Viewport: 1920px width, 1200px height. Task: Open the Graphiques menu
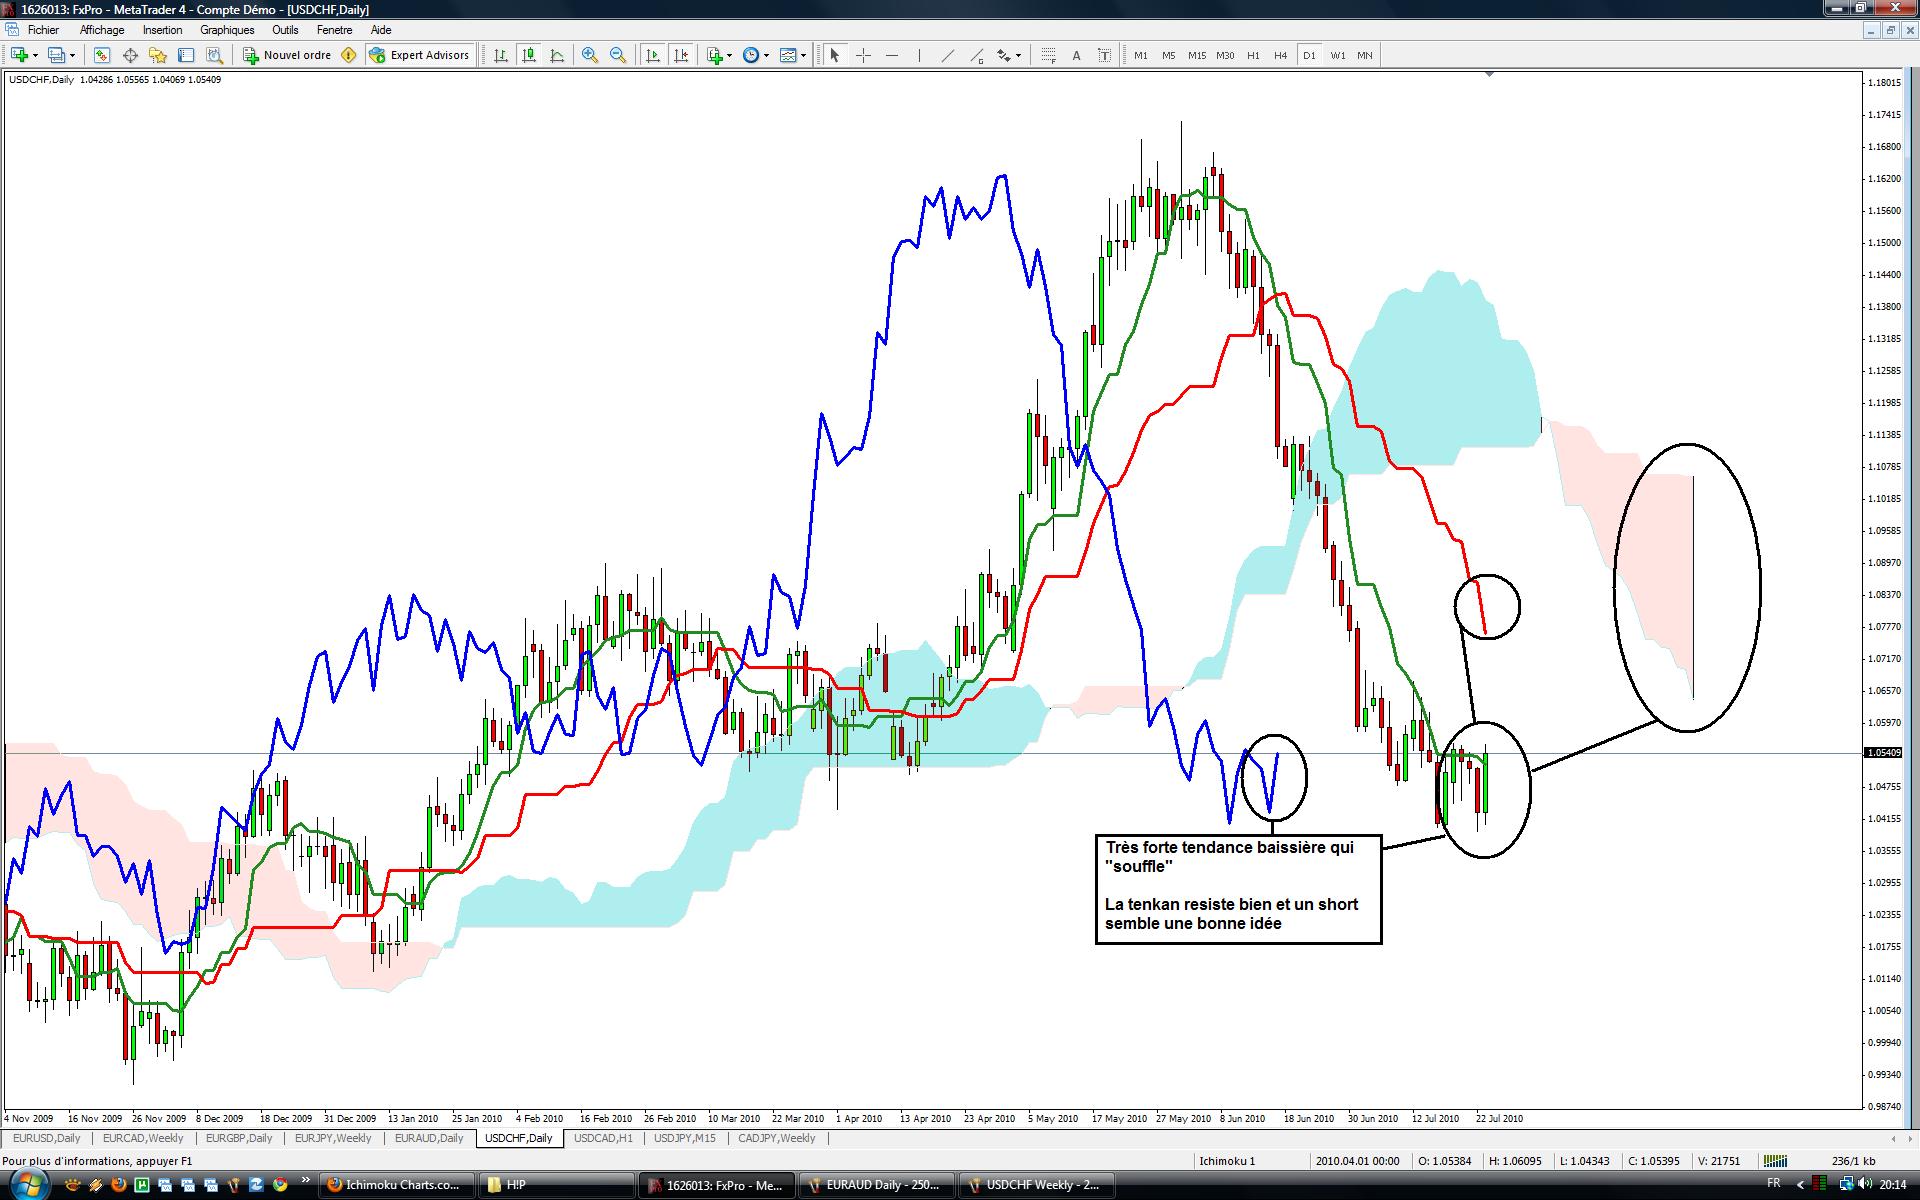227,30
